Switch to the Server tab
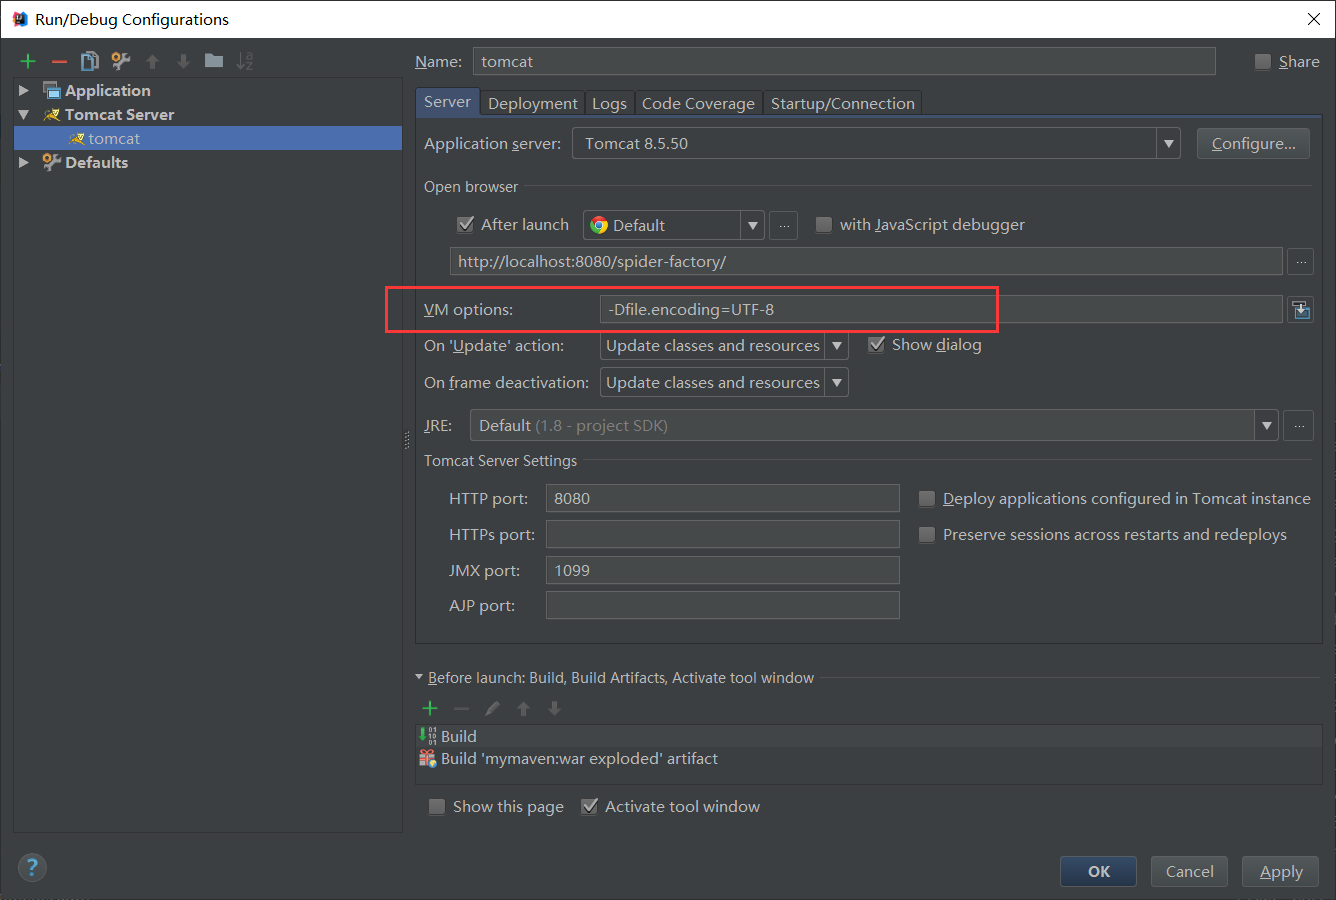This screenshot has width=1336, height=900. (x=447, y=102)
